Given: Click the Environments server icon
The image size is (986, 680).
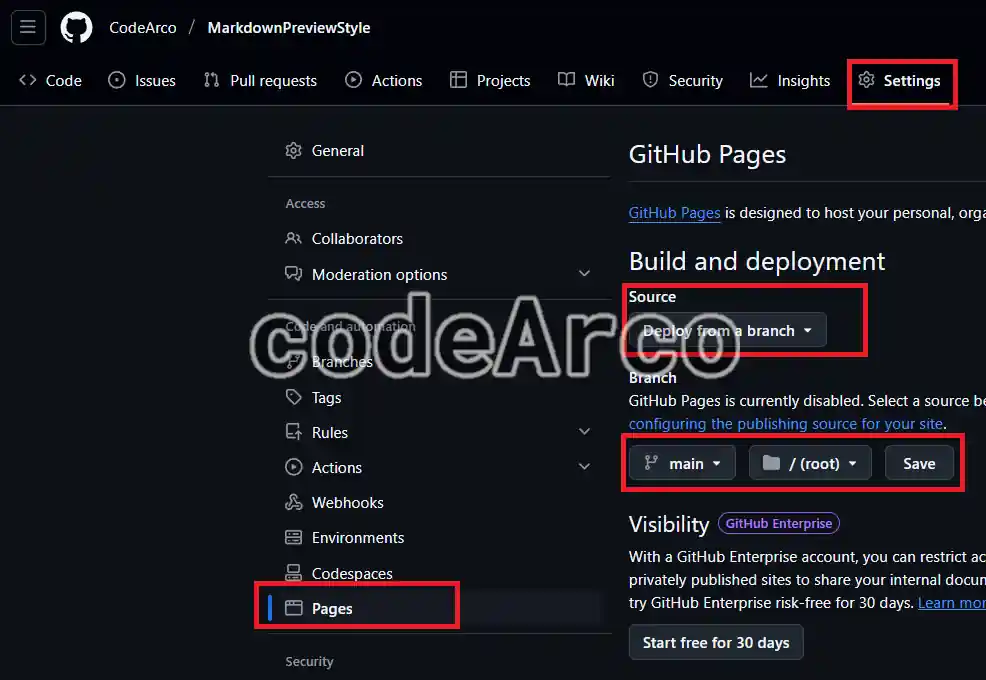Looking at the screenshot, I should coord(294,537).
